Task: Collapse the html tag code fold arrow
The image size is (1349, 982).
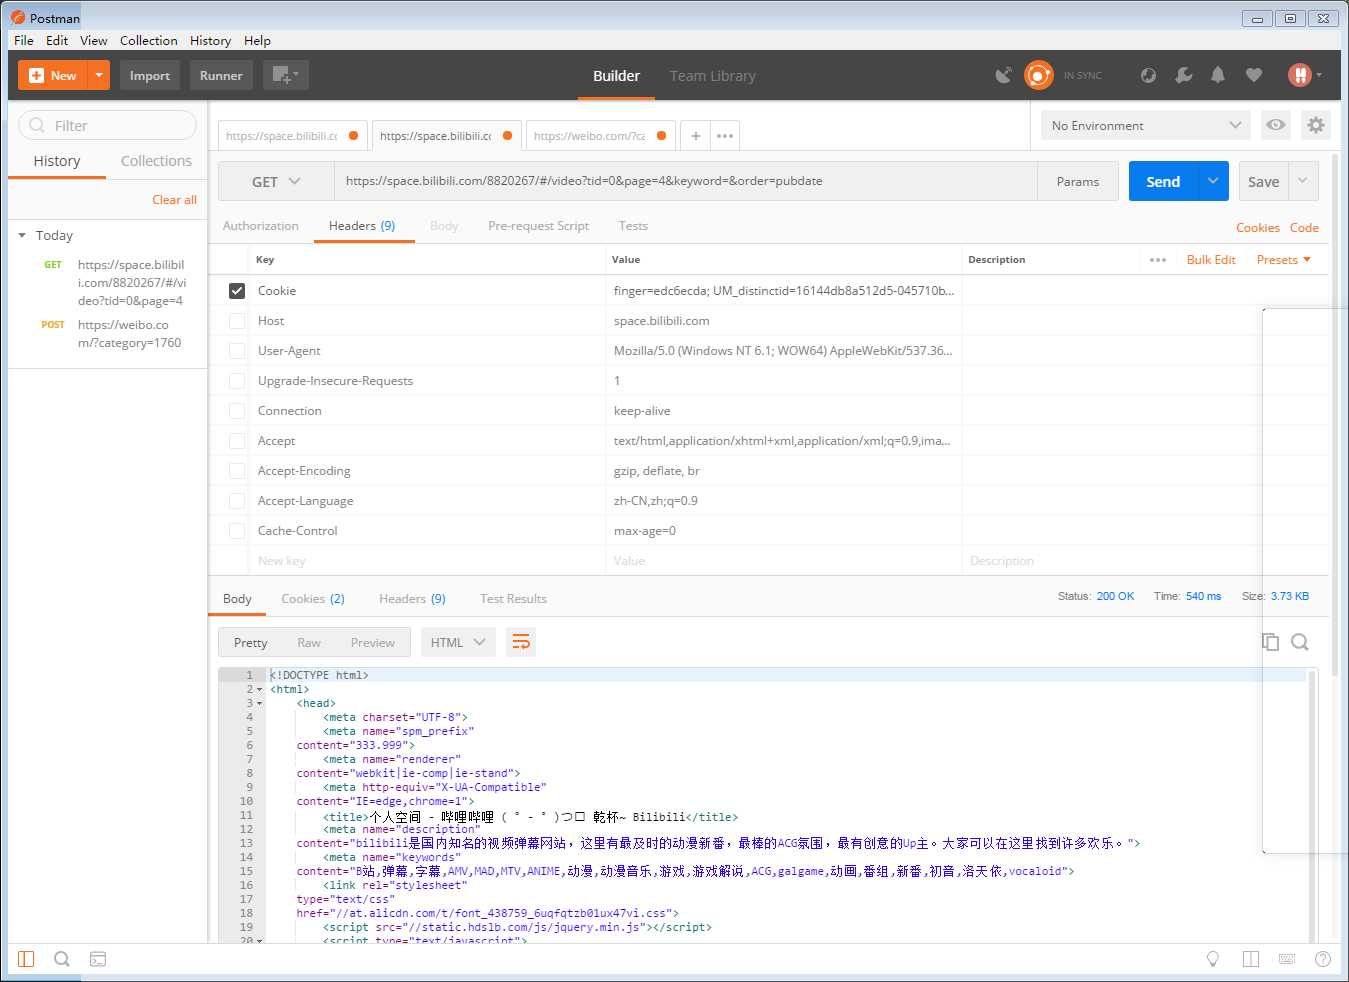Action: [260, 689]
